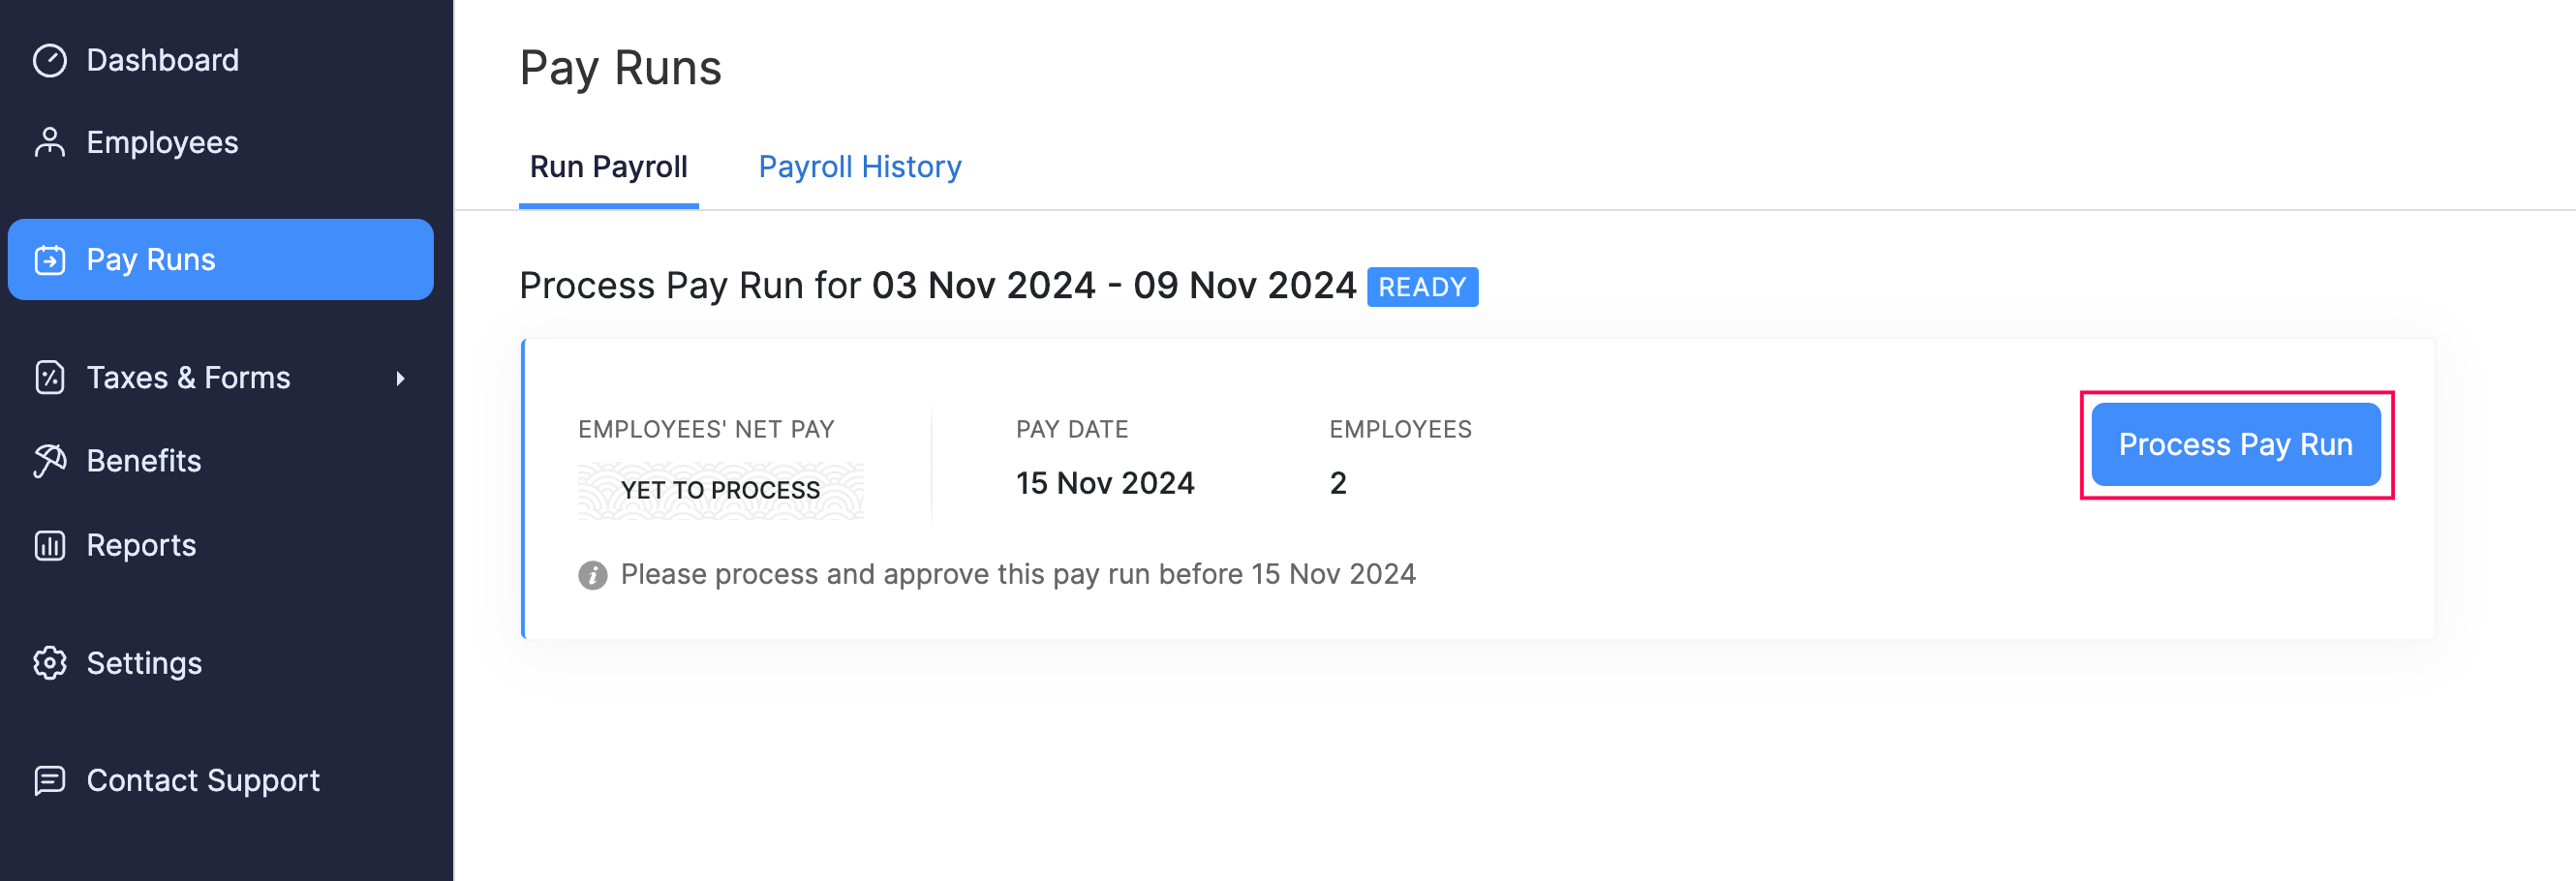Switch to the Payroll History tab
The image size is (2576, 881).
pyautogui.click(x=859, y=166)
